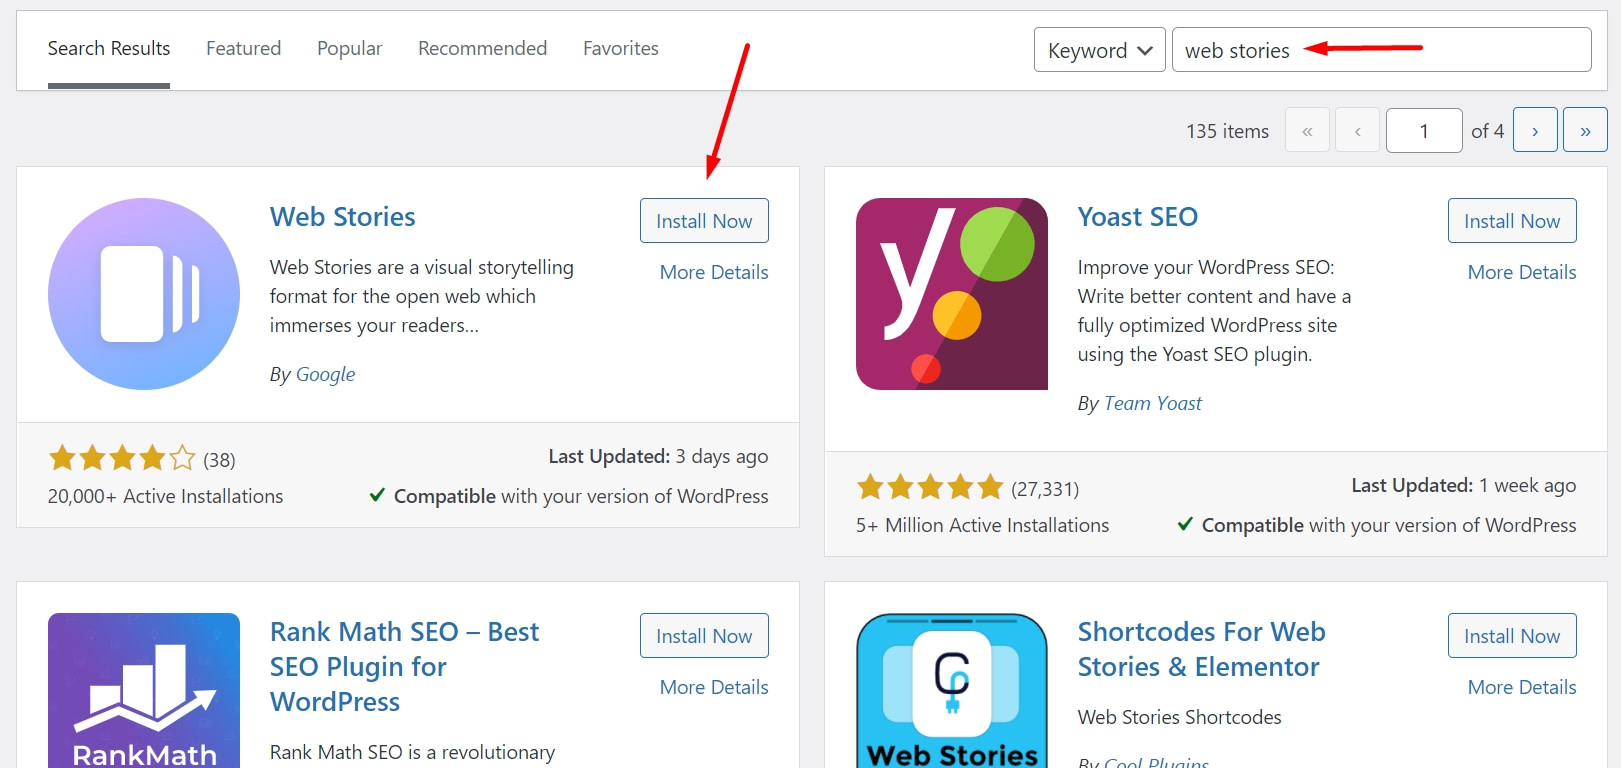Image resolution: width=1621 pixels, height=768 pixels.
Task: Click the Shortcodes For Web Stories logo
Action: pos(951,690)
